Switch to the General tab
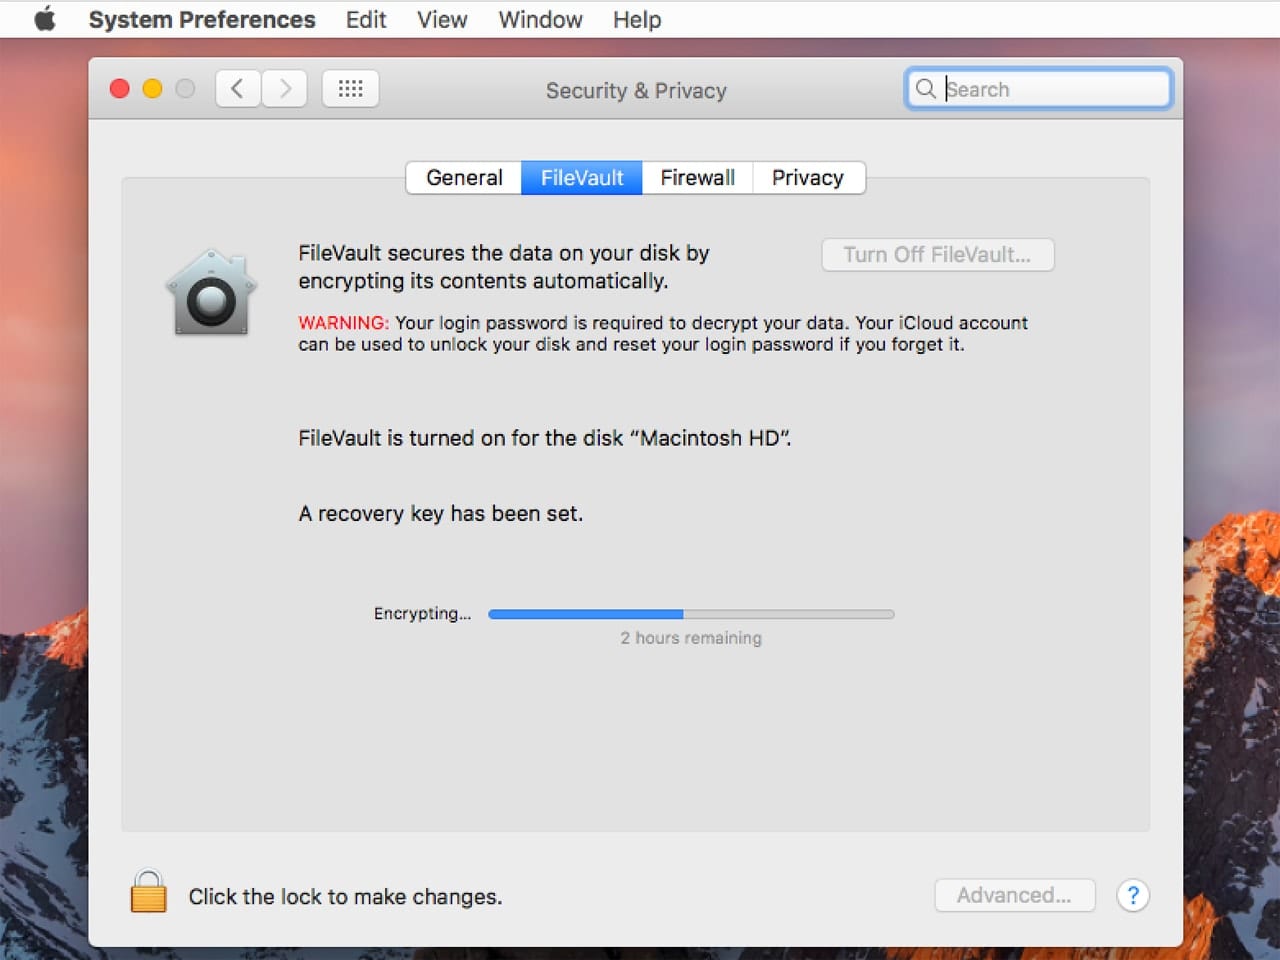Screen dimensions: 1280x960 click(x=464, y=178)
